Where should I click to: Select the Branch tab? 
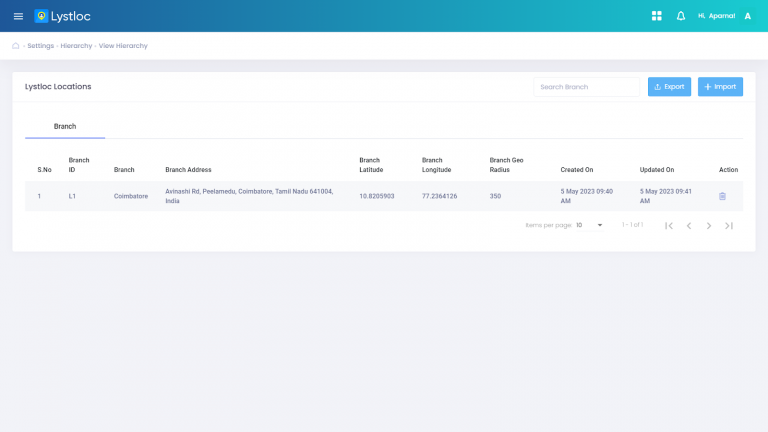[x=65, y=127]
